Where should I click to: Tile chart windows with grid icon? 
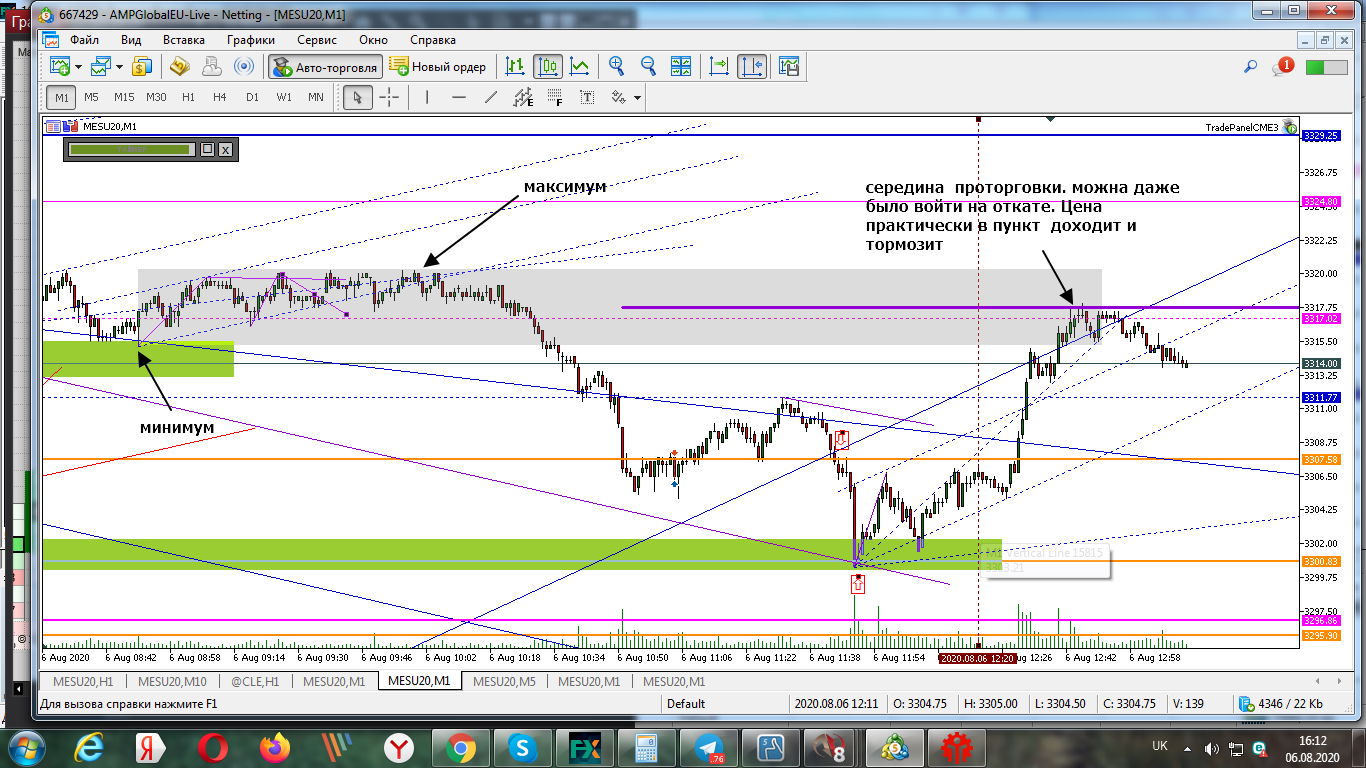[681, 67]
